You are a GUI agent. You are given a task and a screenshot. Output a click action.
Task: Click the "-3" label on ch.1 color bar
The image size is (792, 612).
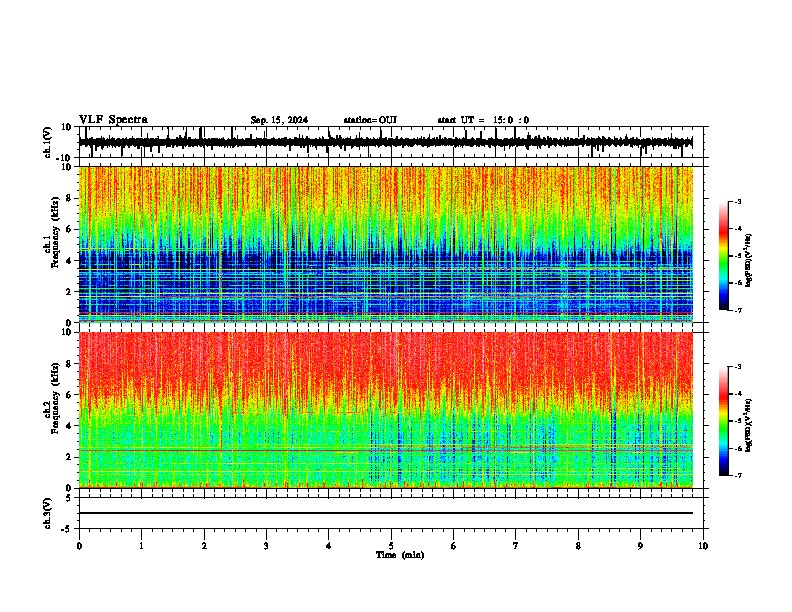point(737,201)
